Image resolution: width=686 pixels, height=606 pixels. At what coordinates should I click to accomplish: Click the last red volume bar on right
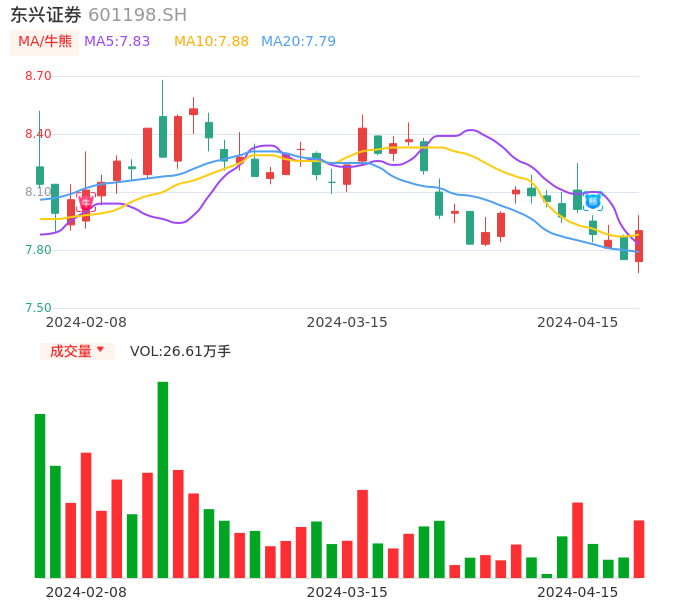[639, 548]
